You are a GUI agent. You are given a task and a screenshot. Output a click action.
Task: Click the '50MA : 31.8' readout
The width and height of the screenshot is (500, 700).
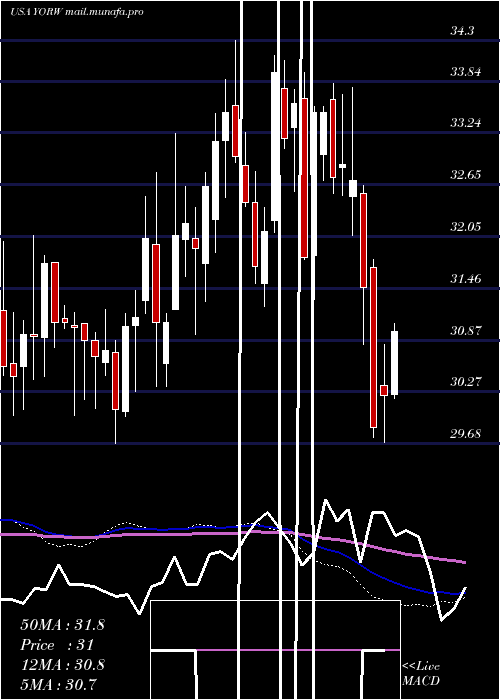tap(62, 625)
